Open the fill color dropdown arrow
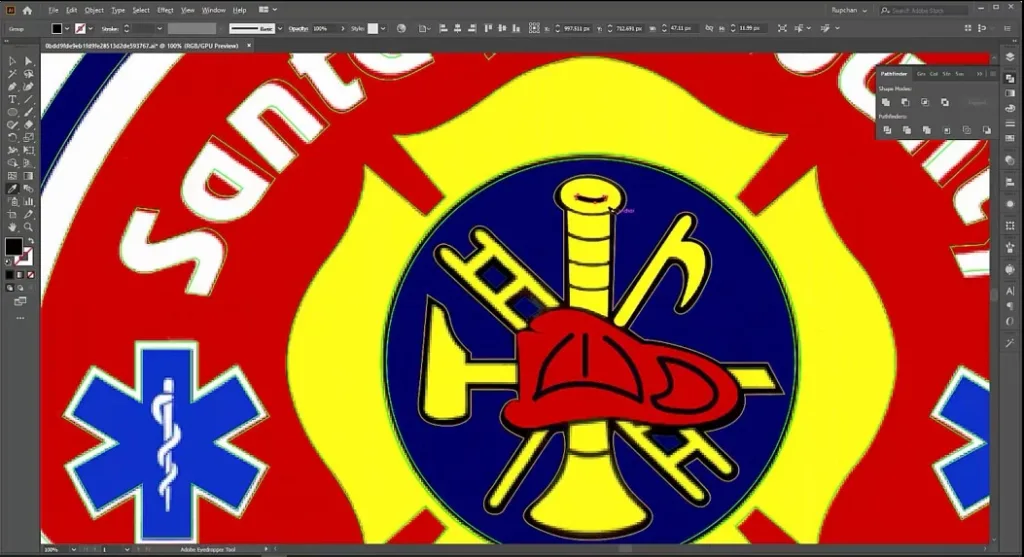Image resolution: width=1024 pixels, height=557 pixels. click(67, 29)
